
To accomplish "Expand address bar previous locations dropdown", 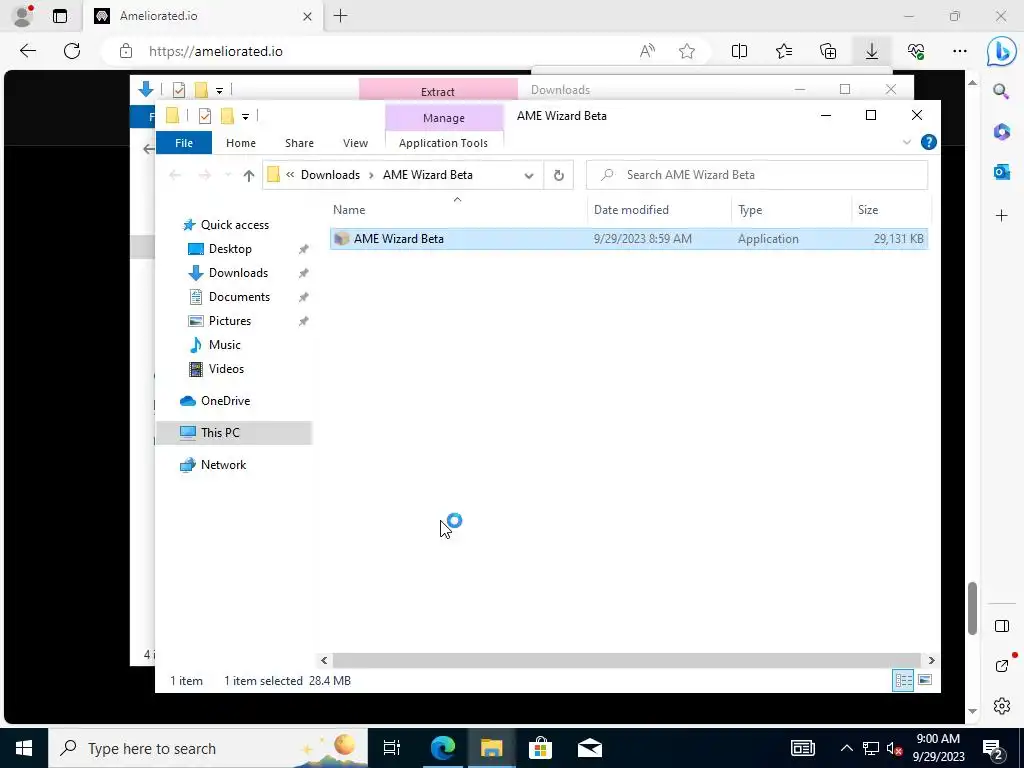I will click(x=529, y=175).
